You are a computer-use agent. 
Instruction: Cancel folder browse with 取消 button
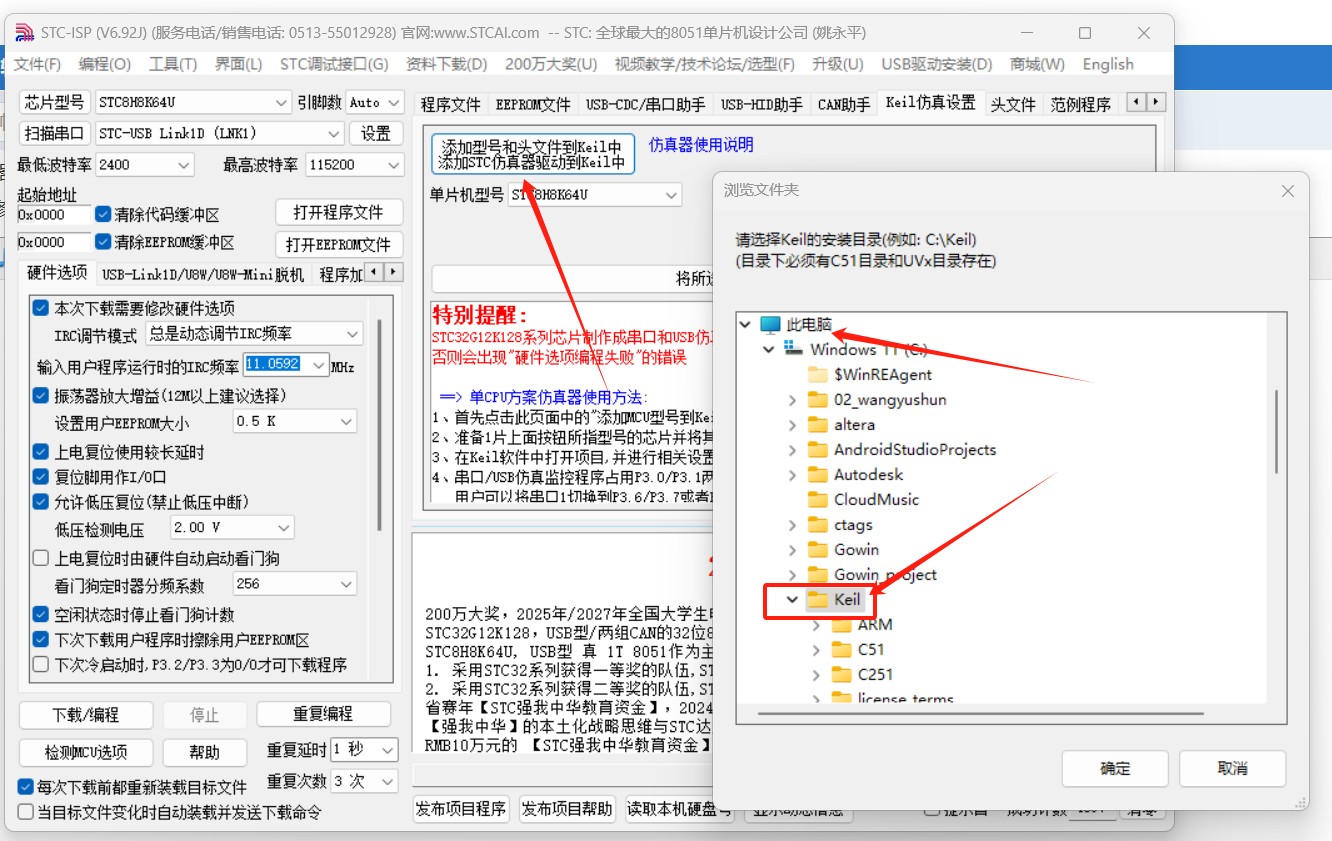[x=1232, y=768]
